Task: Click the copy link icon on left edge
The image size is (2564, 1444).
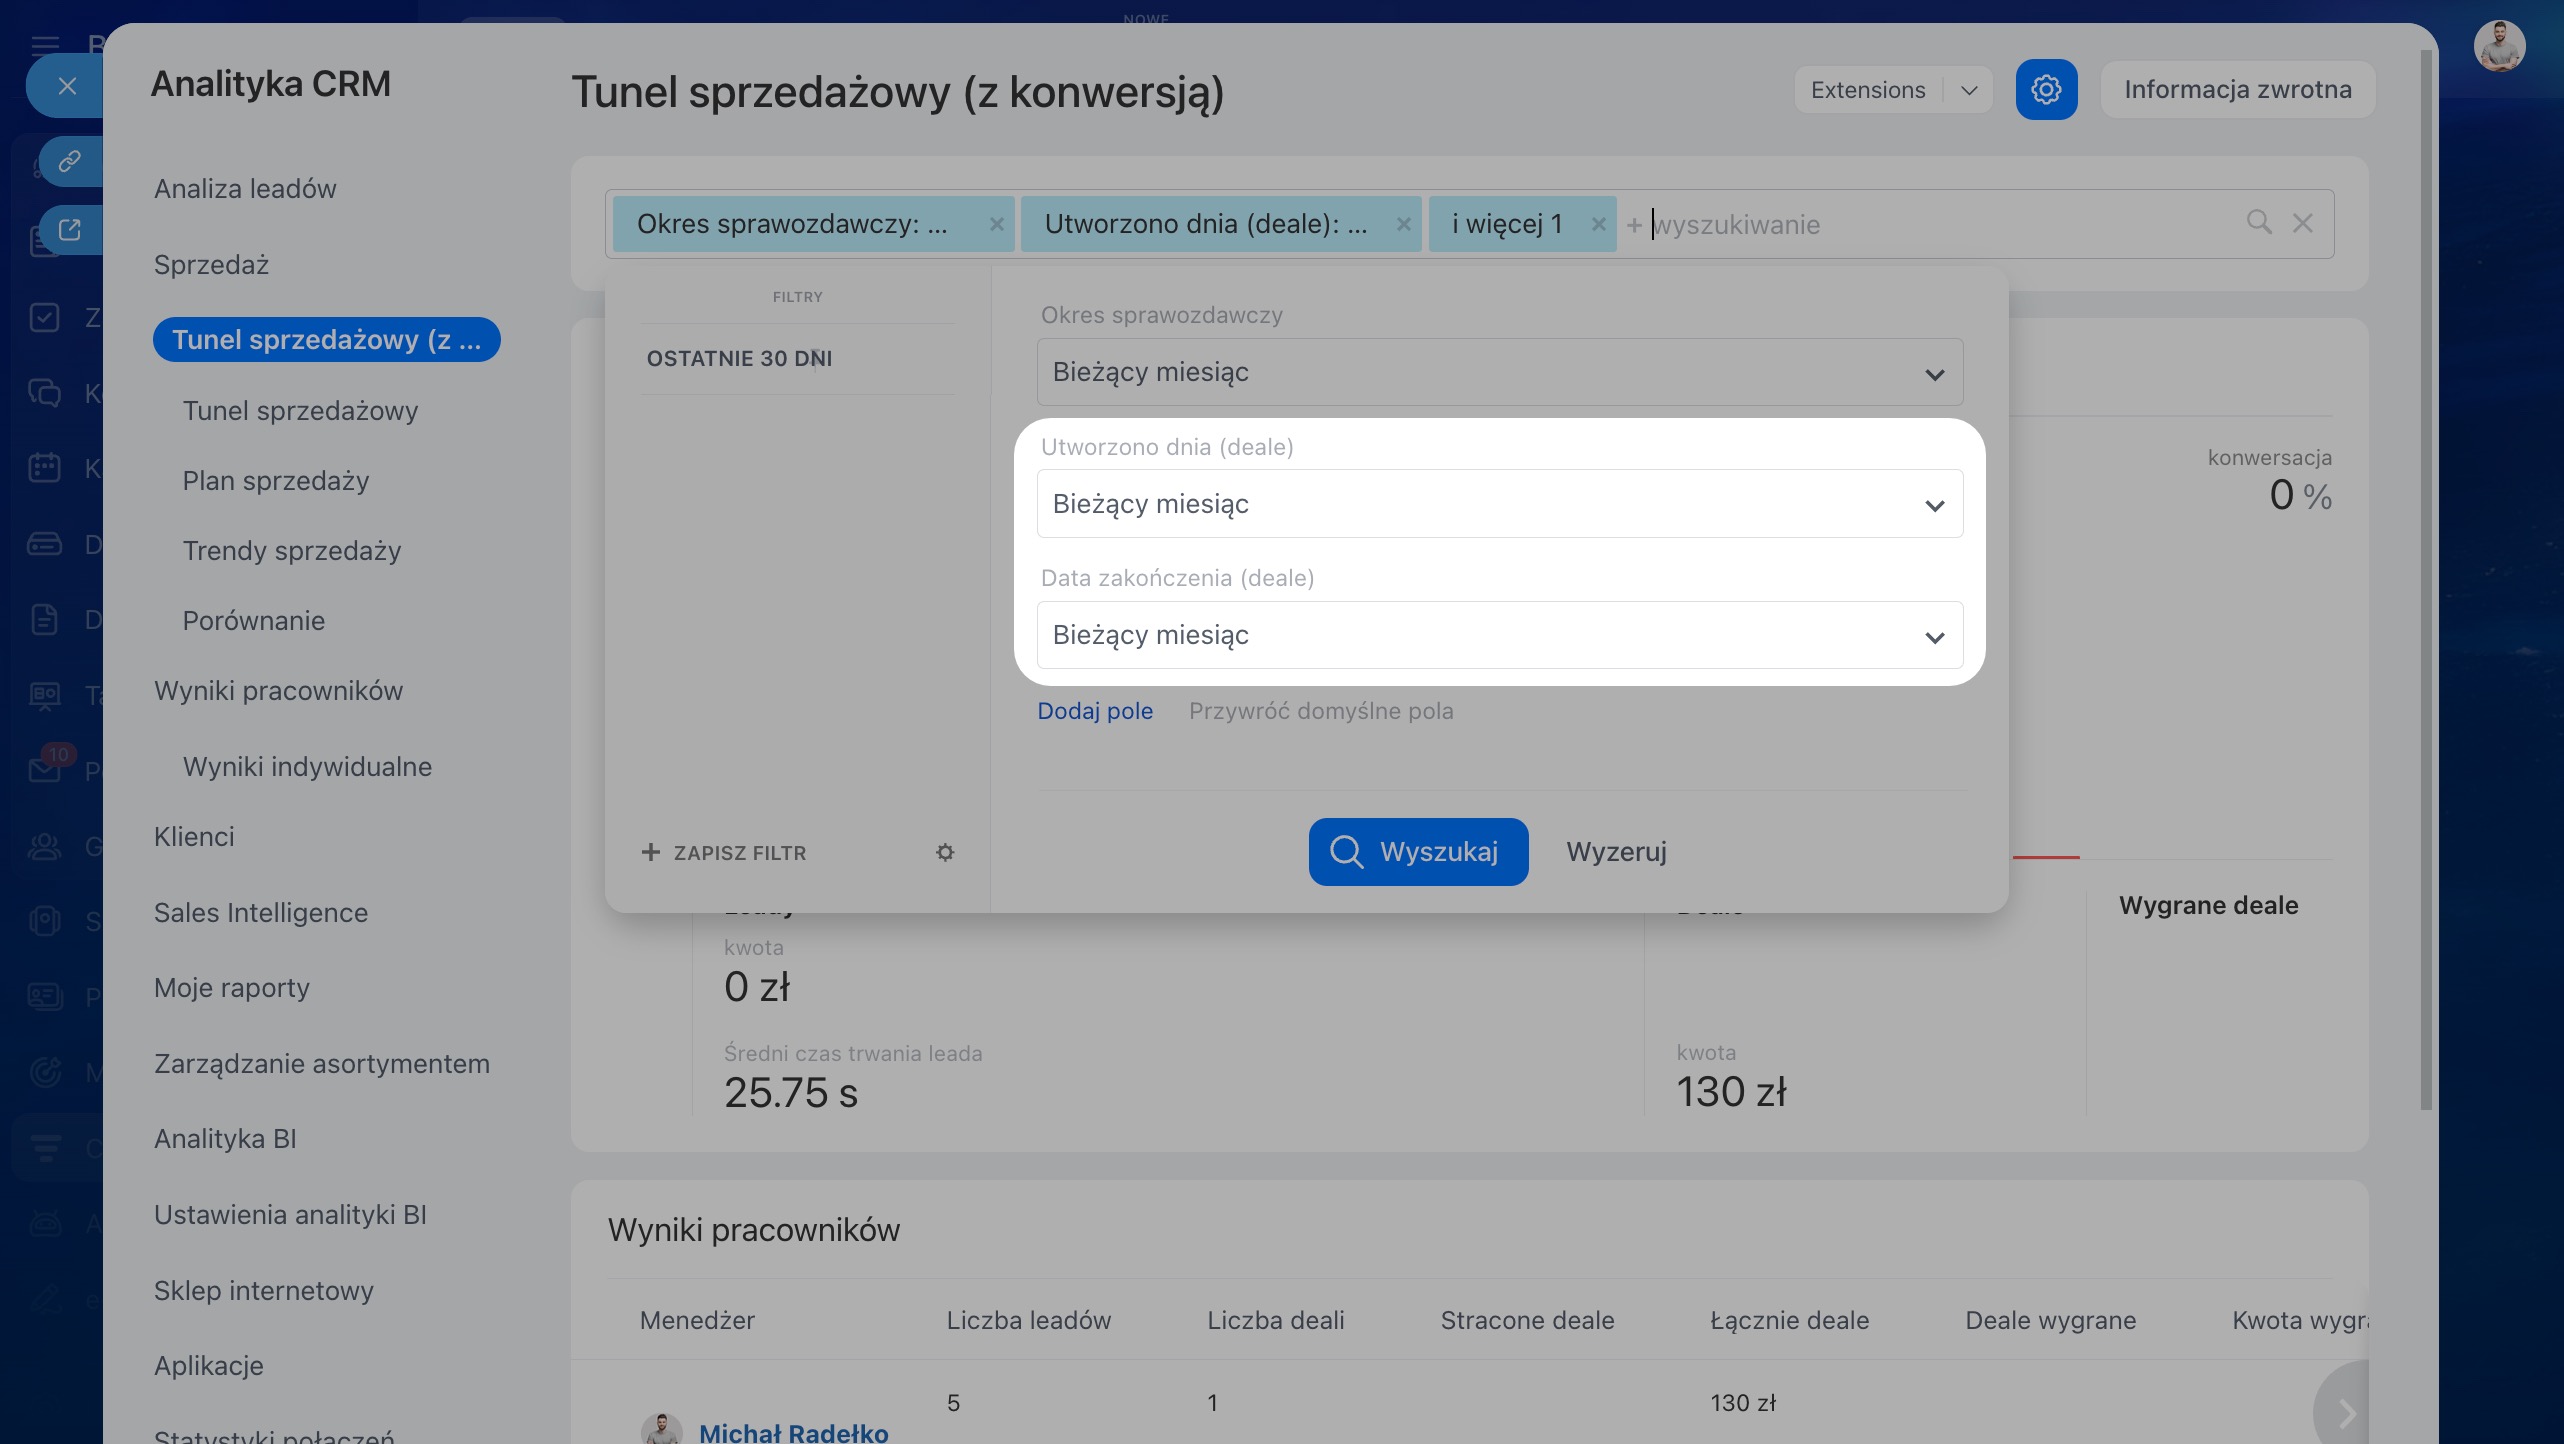Action: (x=69, y=161)
